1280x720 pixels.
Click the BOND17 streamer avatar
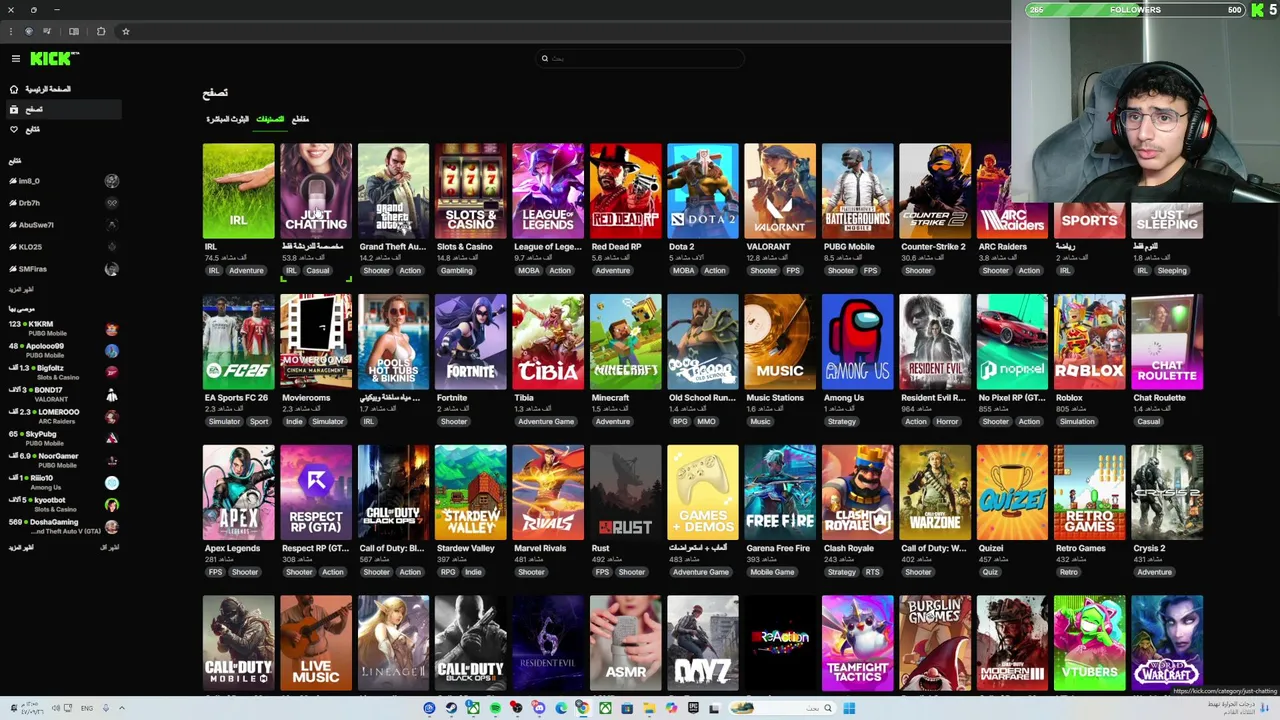pos(112,395)
